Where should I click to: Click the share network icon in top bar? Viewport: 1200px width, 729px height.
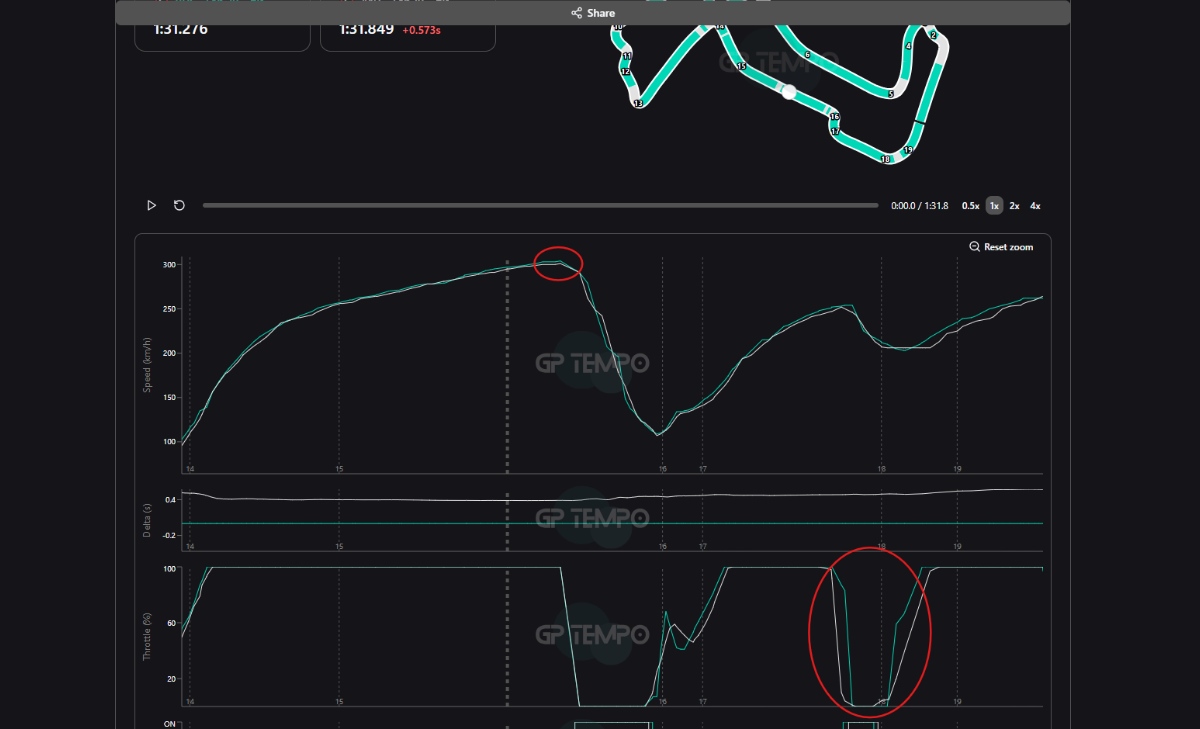[576, 13]
